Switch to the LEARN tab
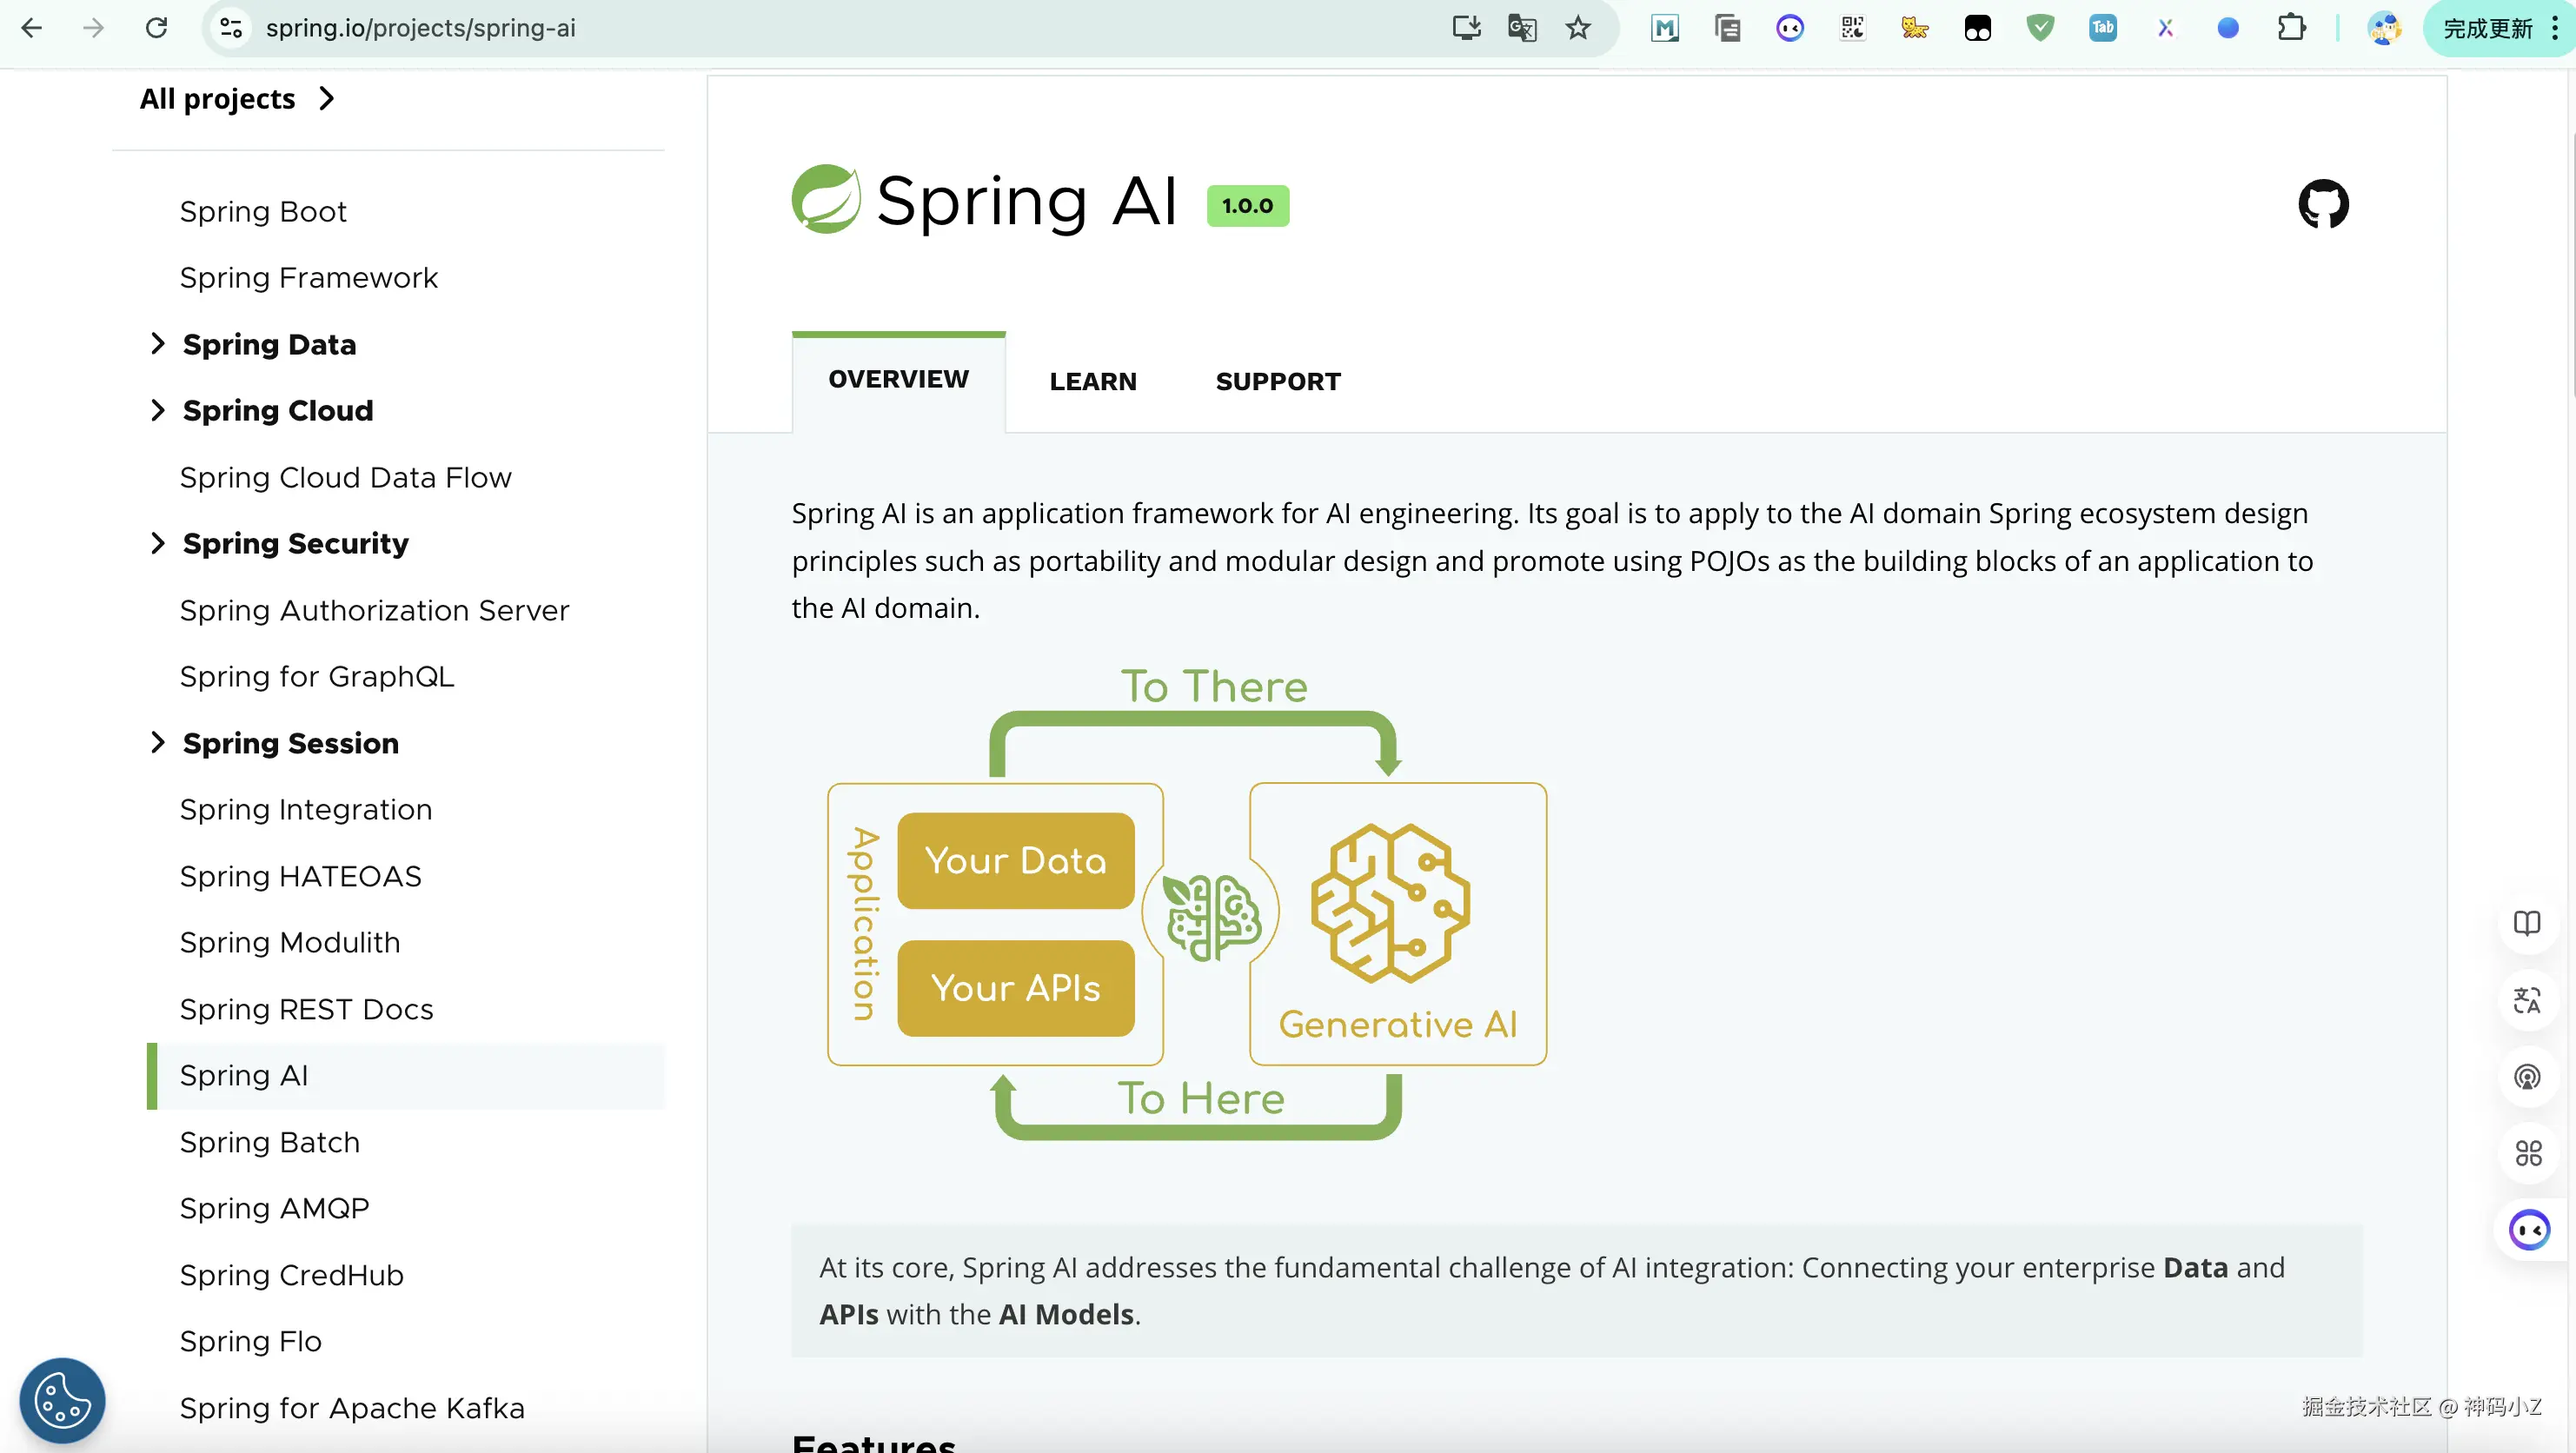2576x1453 pixels. click(x=1092, y=381)
